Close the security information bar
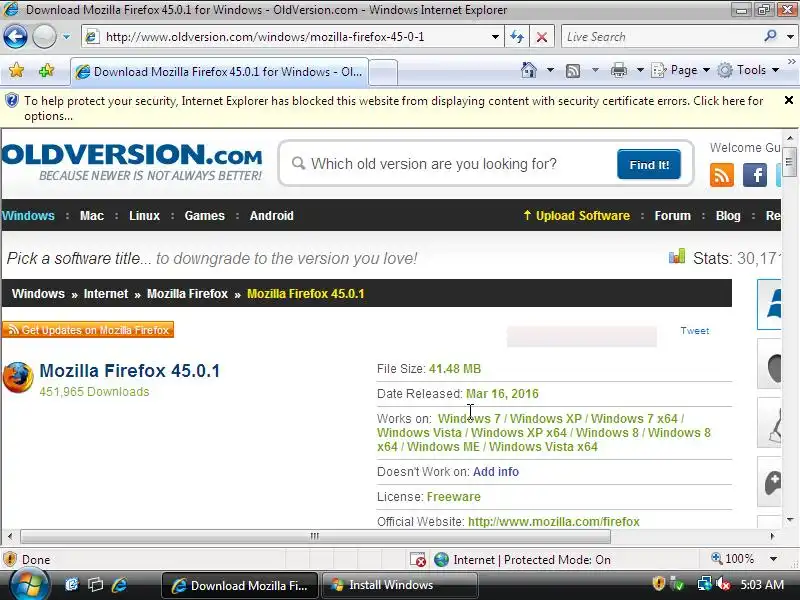Screen dimensions: 800x600 point(788,101)
